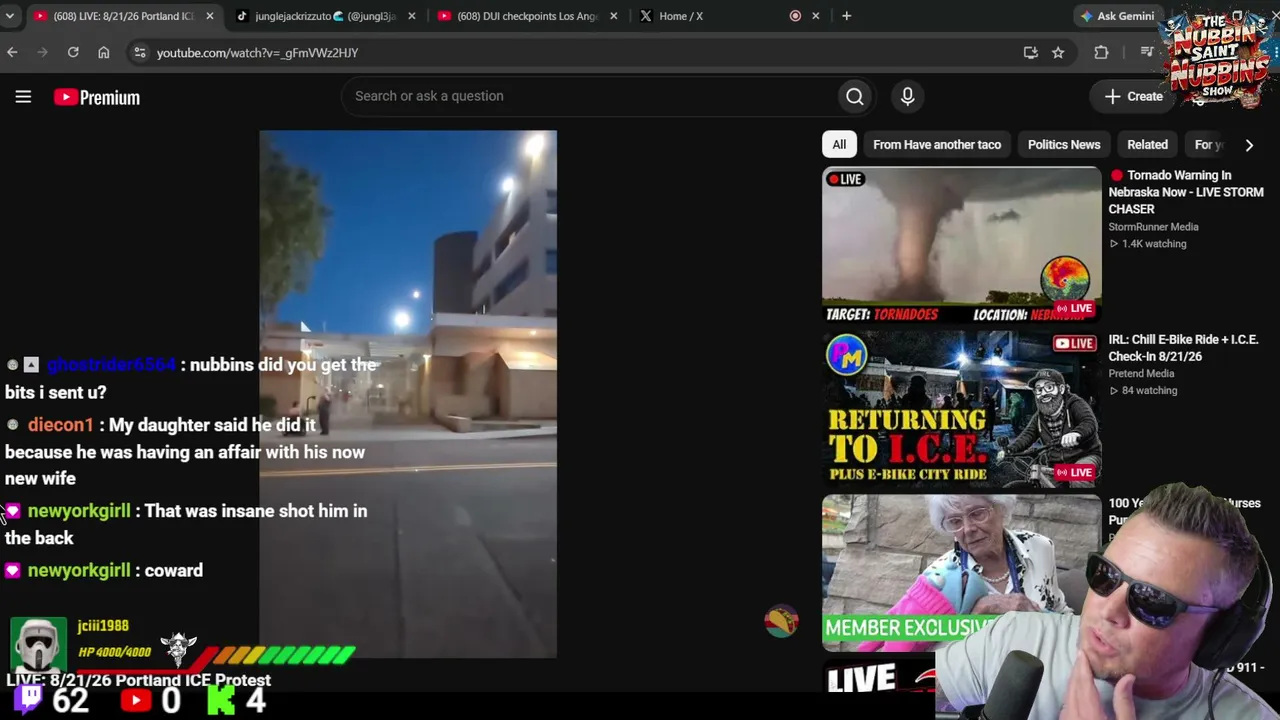Close the junglejackrizzuto TikTok tab

pyautogui.click(x=411, y=16)
